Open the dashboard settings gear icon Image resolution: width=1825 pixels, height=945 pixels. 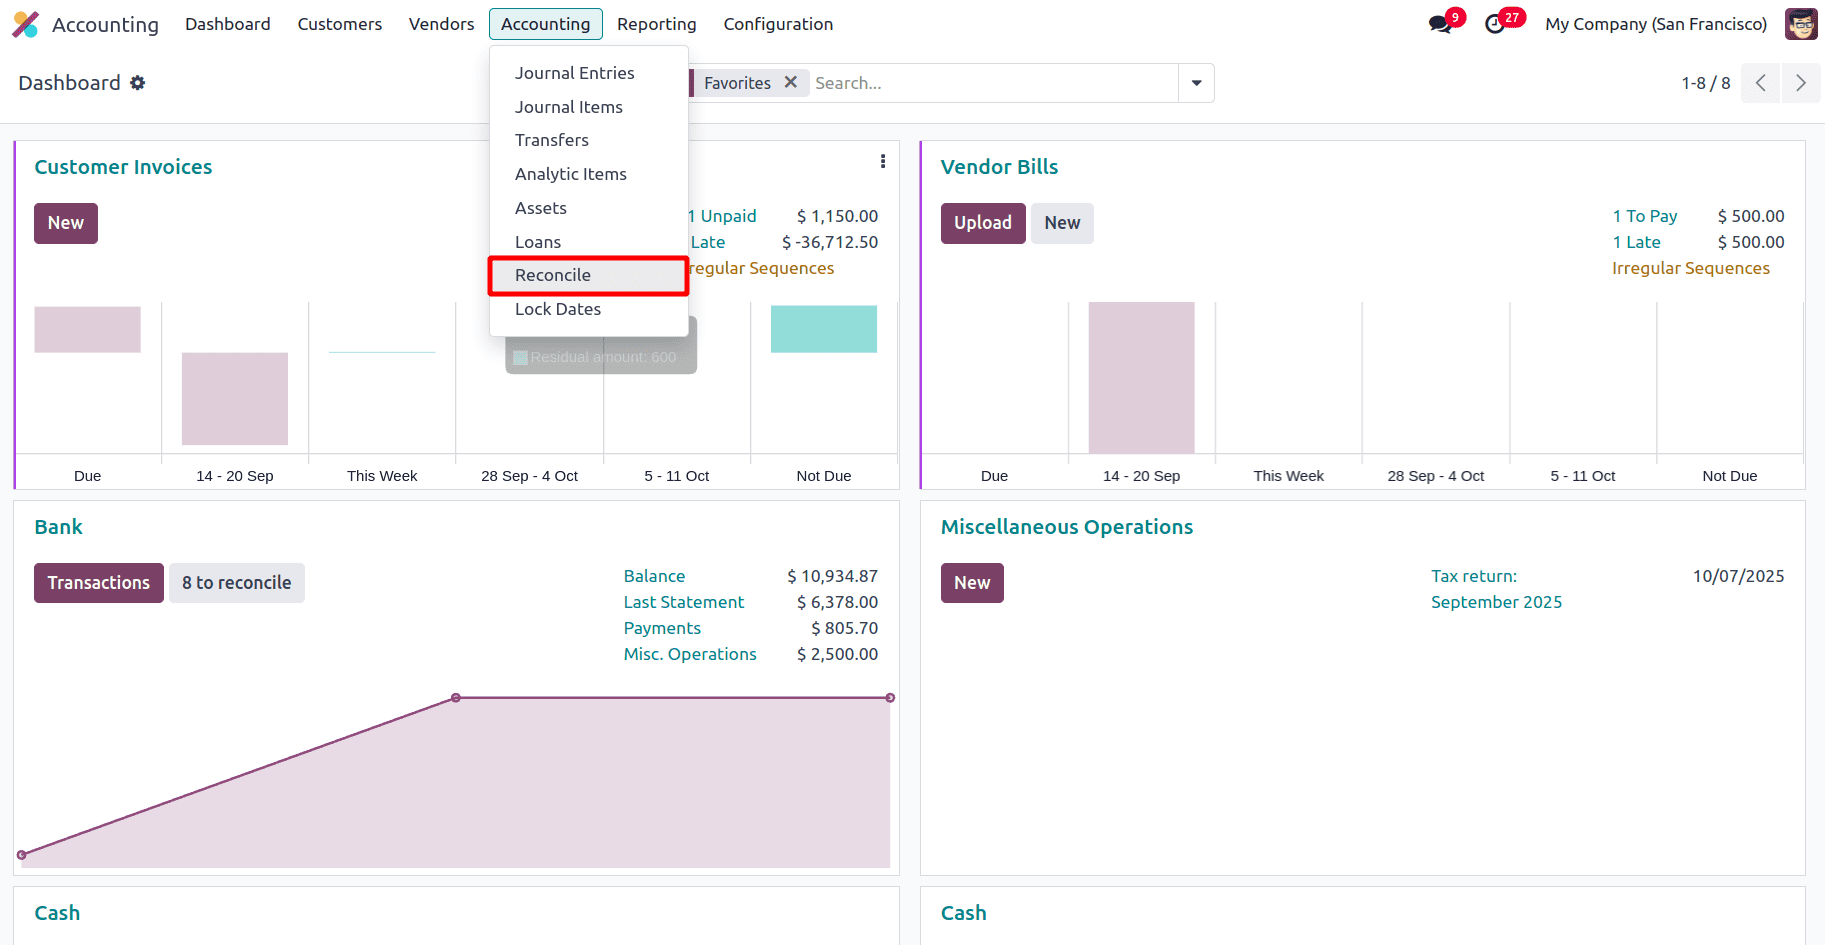[138, 83]
